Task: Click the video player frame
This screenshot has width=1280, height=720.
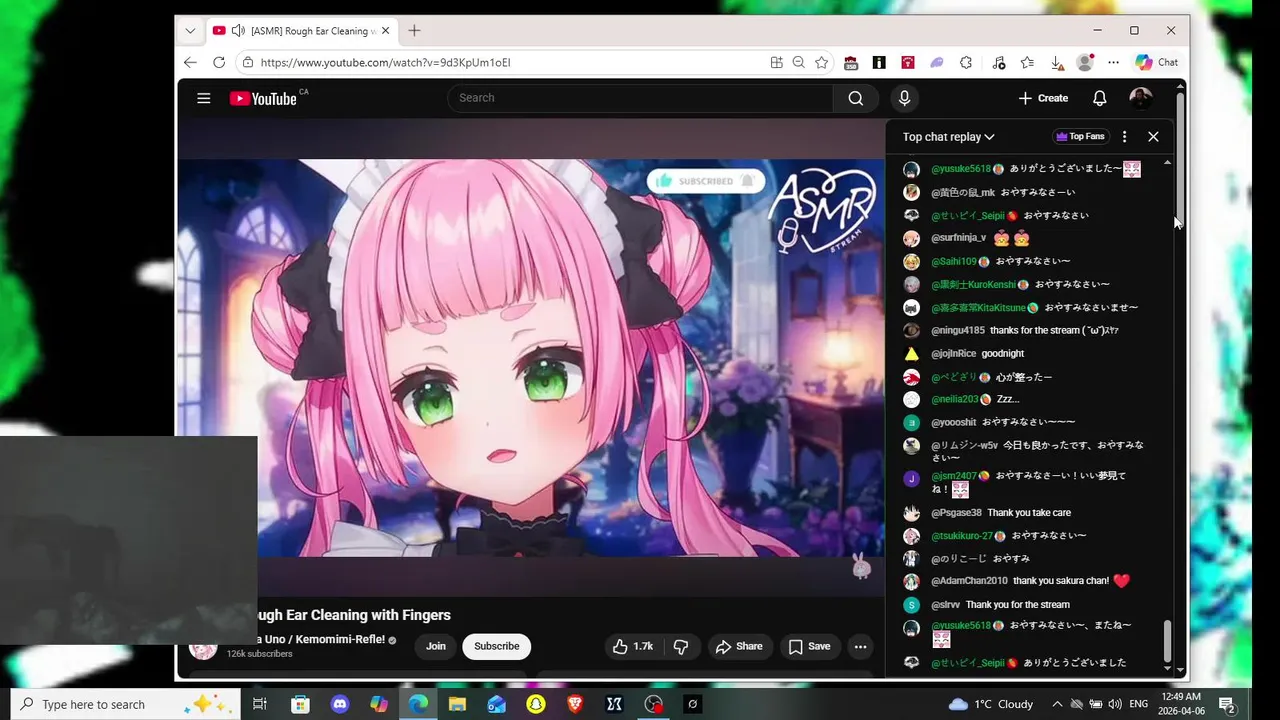Action: coord(531,358)
